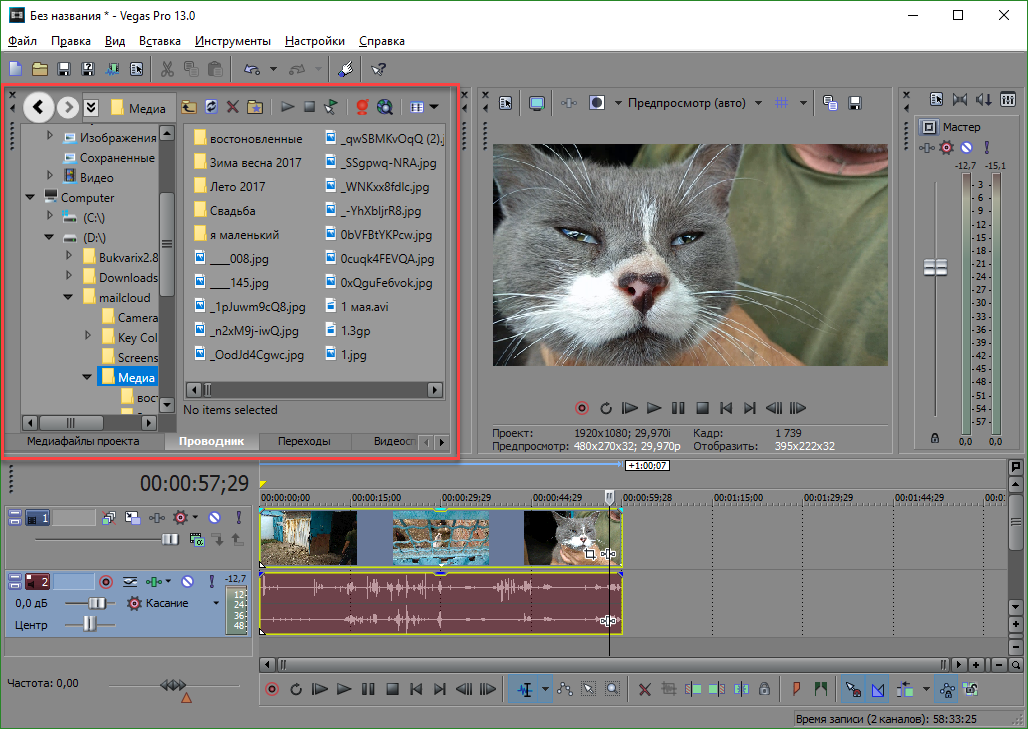Image resolution: width=1028 pixels, height=729 pixels.
Task: Mute video track 1
Action: 214,518
